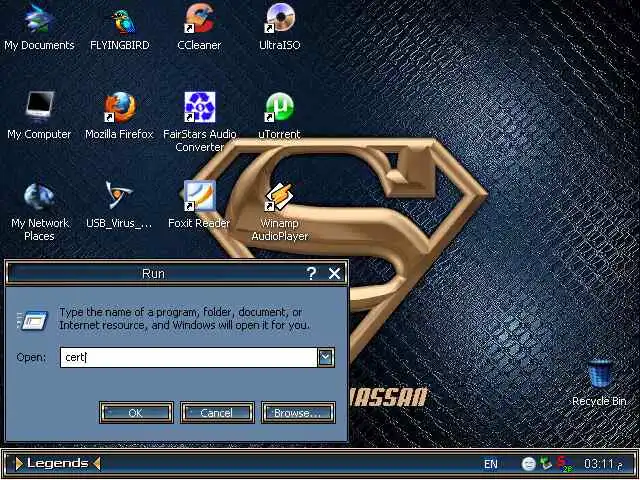The height and width of the screenshot is (480, 640).
Task: Click the Run dialog help question mark
Action: point(311,273)
